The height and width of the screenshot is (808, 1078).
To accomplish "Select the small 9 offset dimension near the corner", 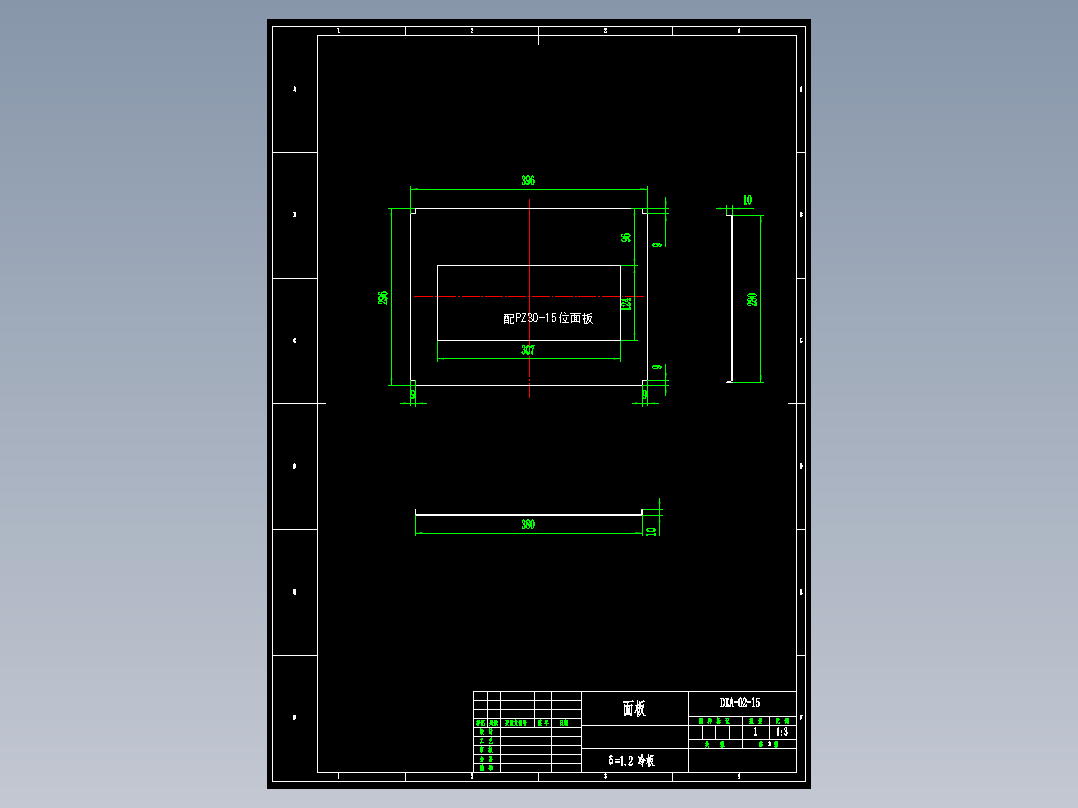I will [656, 243].
